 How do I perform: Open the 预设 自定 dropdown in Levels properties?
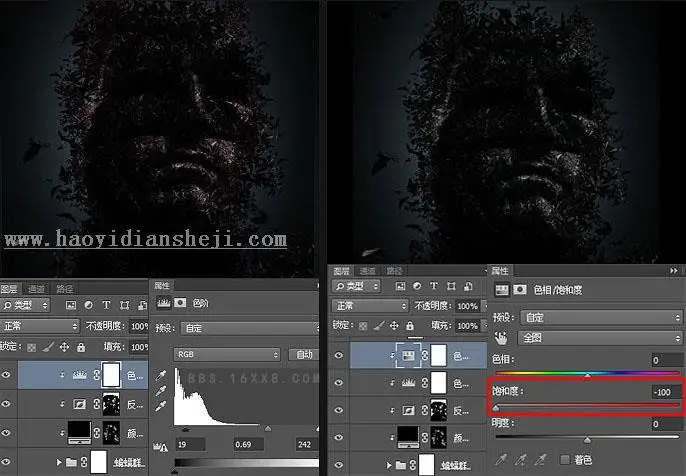tap(249, 328)
